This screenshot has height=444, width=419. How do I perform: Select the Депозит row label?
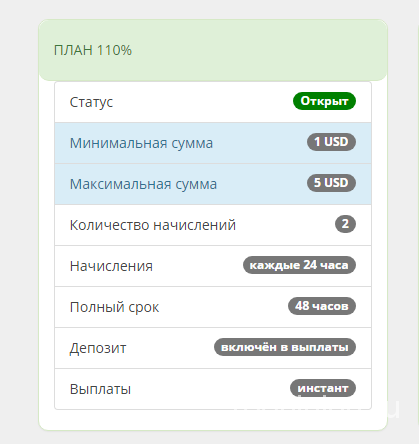pyautogui.click(x=98, y=348)
